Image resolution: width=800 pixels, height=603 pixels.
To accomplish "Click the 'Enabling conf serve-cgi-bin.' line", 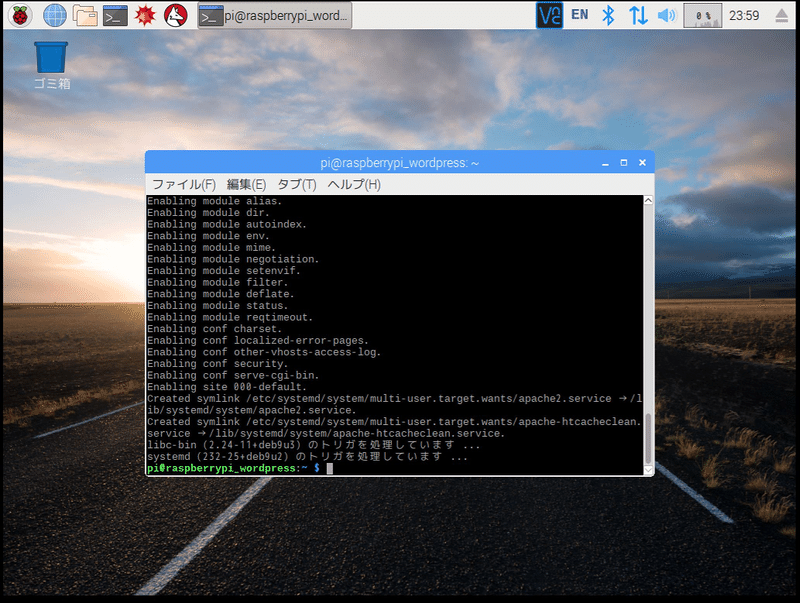I will click(x=233, y=375).
